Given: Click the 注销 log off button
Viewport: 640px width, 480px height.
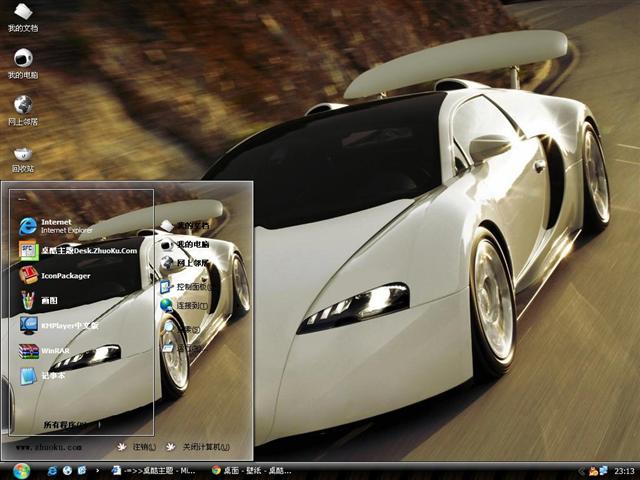Looking at the screenshot, I should tap(138, 447).
